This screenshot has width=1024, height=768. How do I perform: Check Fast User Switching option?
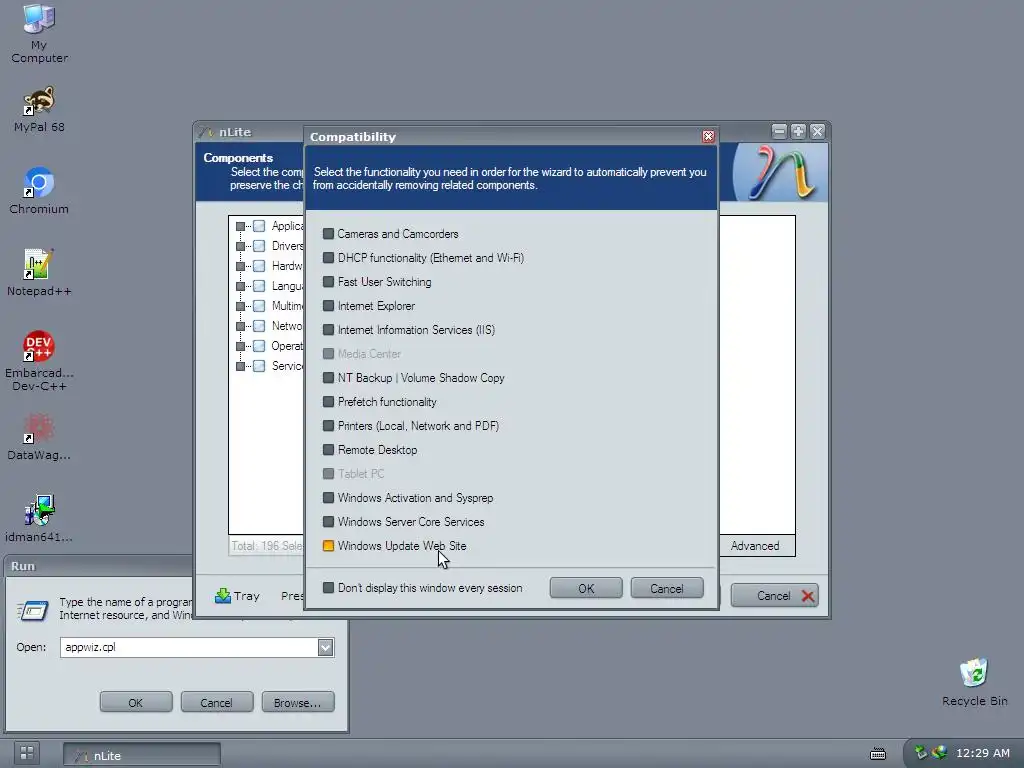pos(328,281)
